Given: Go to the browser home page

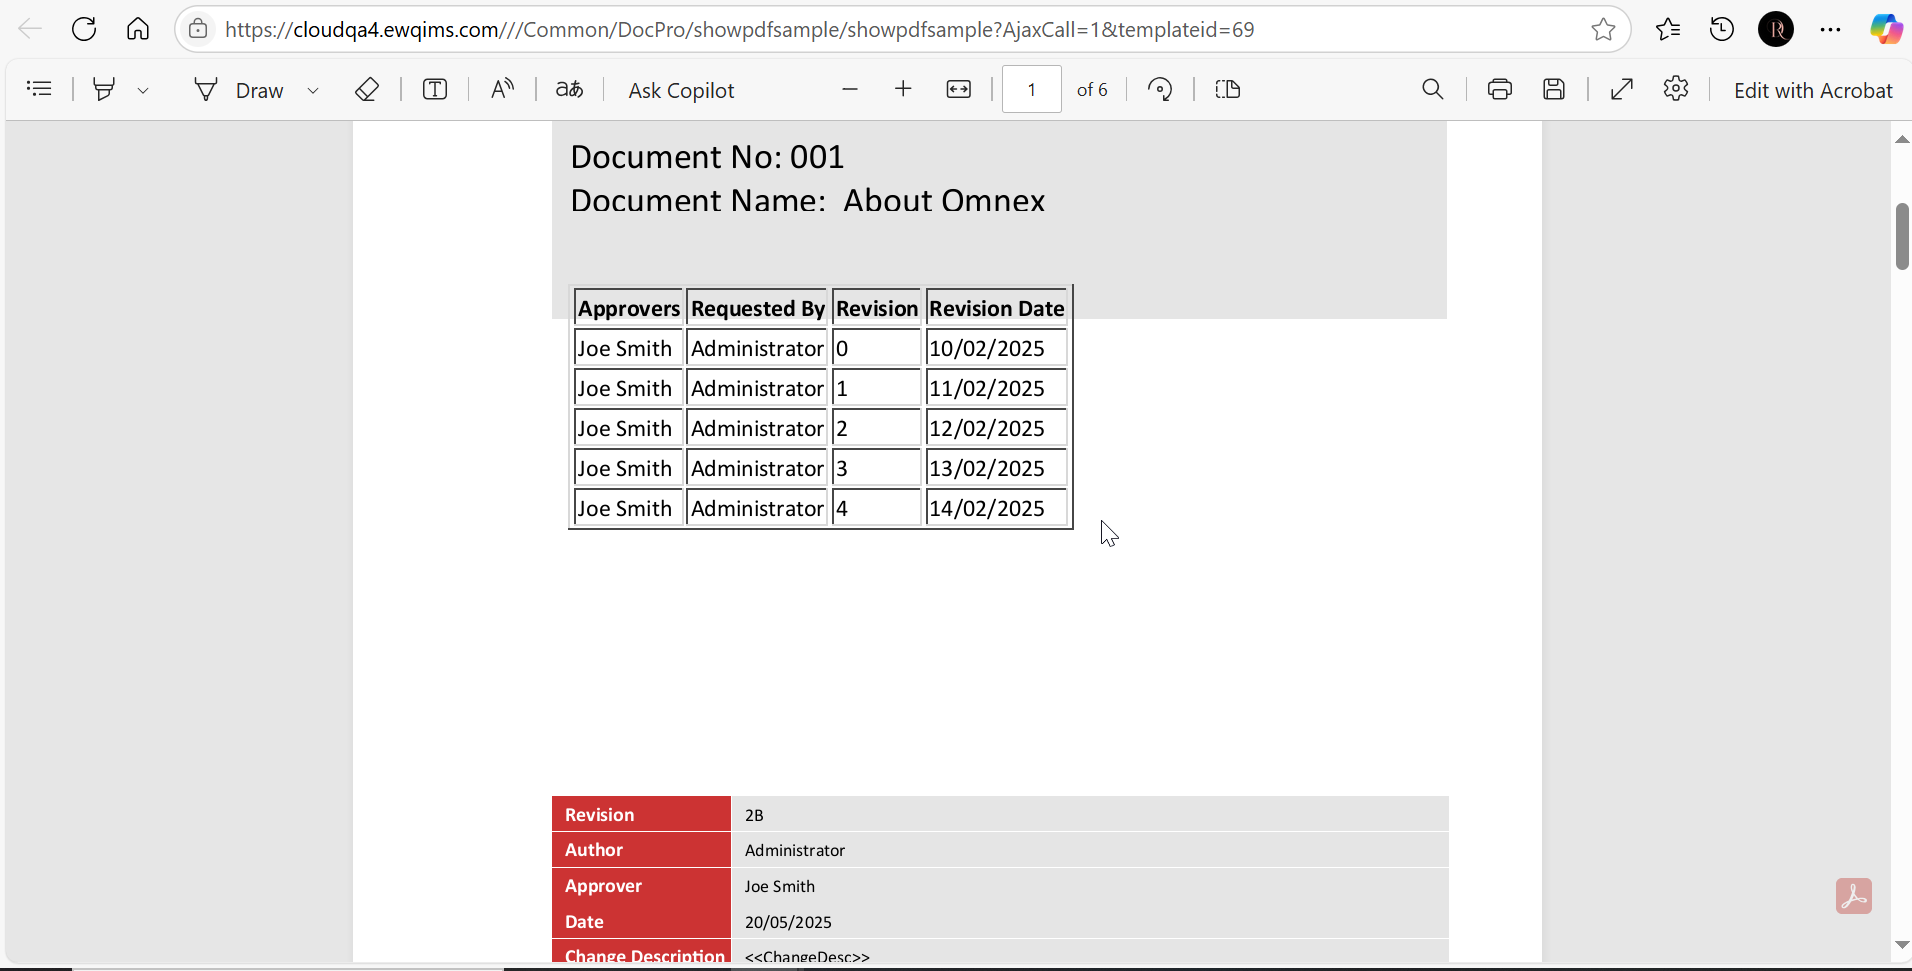Looking at the screenshot, I should (138, 29).
